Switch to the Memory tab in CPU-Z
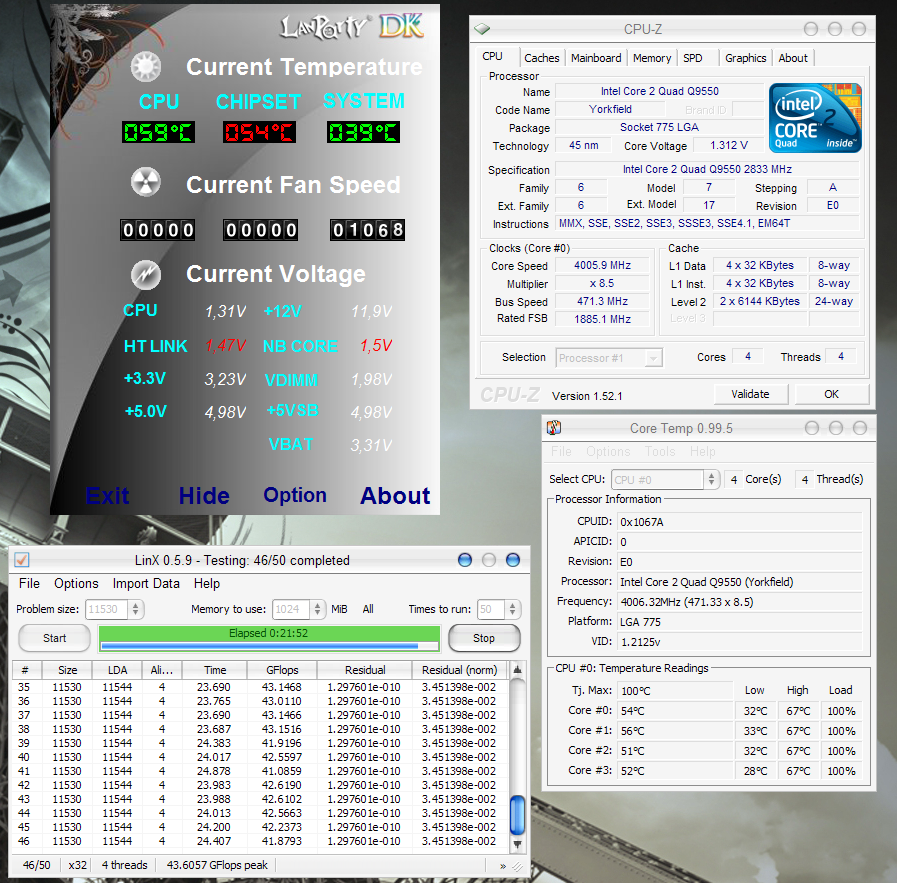 coord(652,58)
